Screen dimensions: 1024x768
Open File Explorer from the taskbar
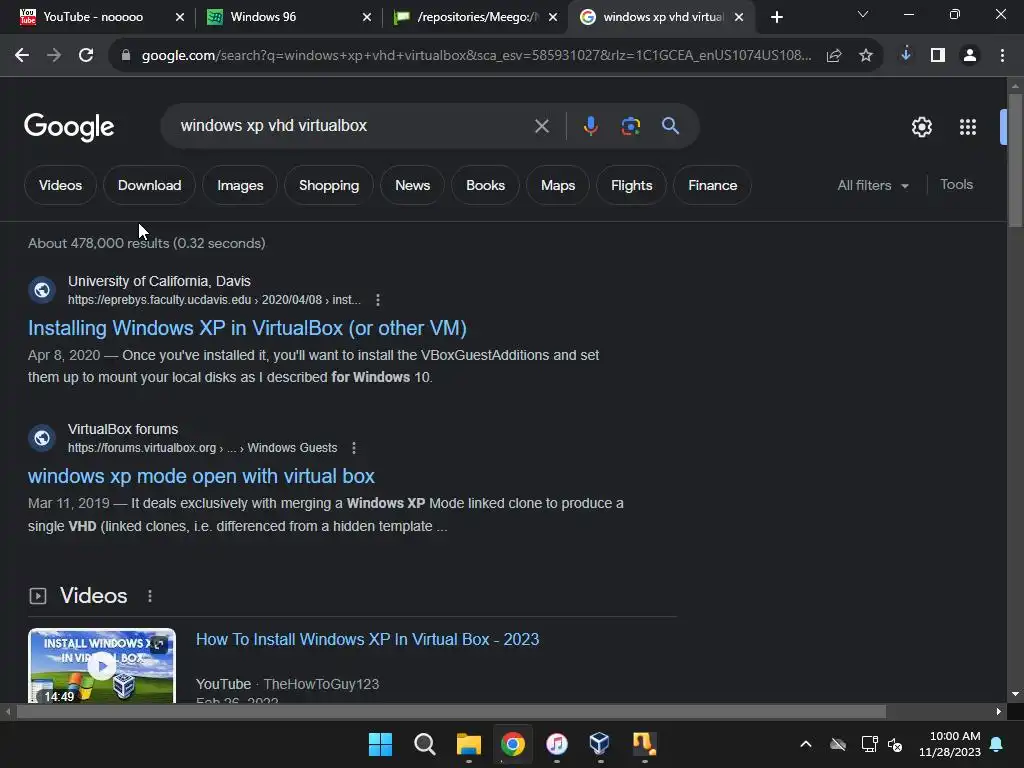[468, 744]
